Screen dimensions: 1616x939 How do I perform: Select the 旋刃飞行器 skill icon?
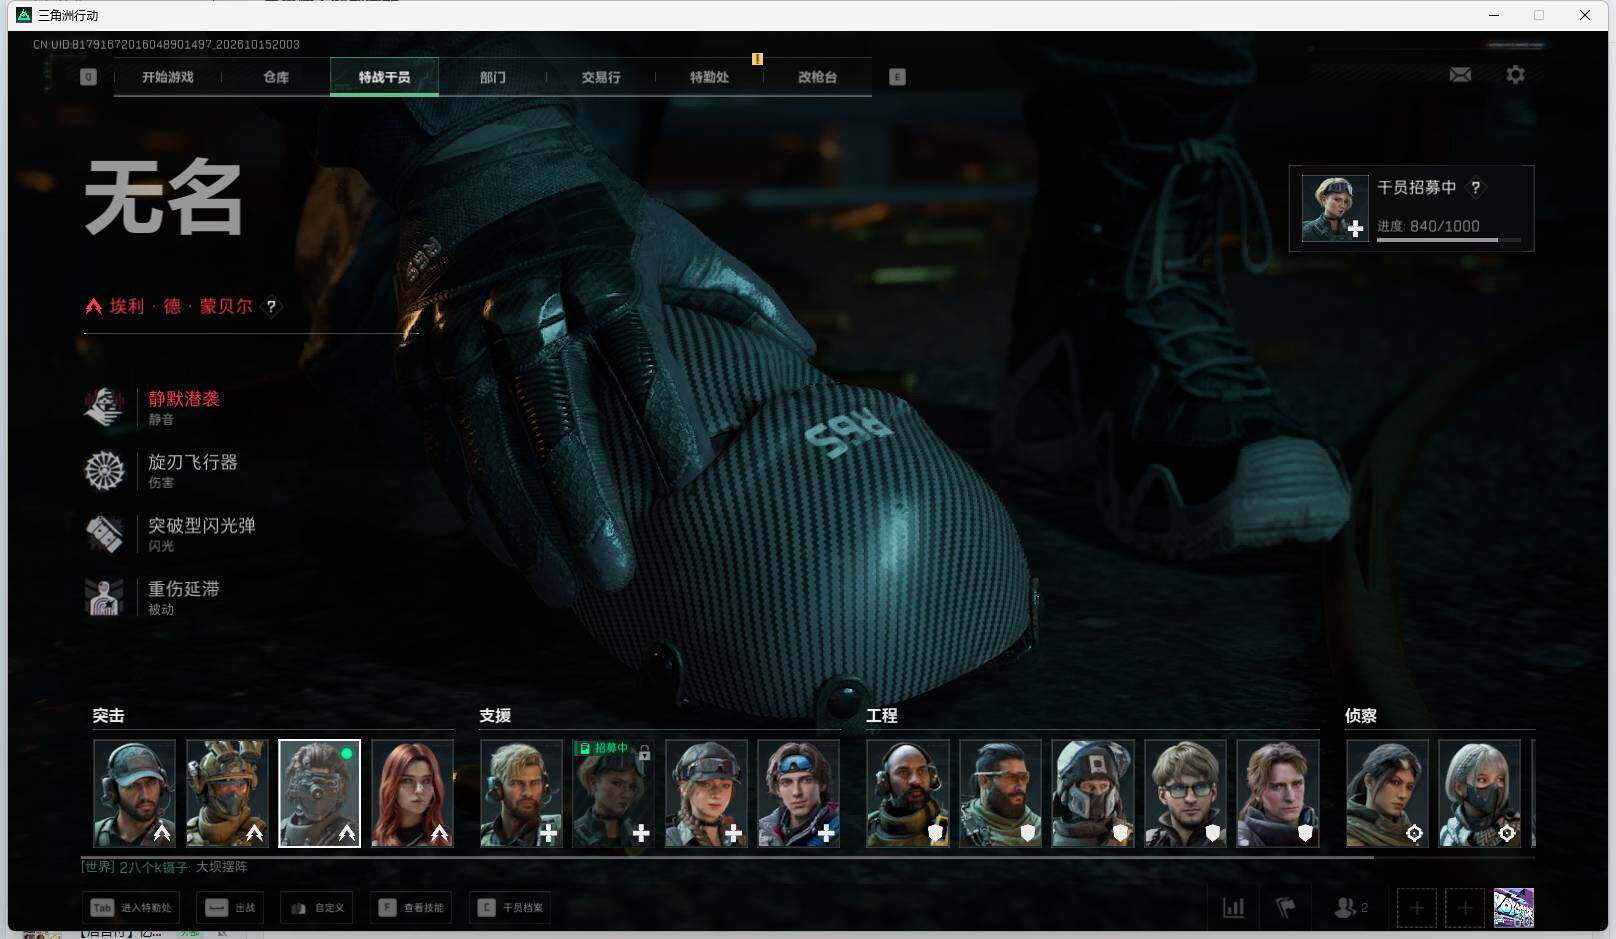[104, 471]
